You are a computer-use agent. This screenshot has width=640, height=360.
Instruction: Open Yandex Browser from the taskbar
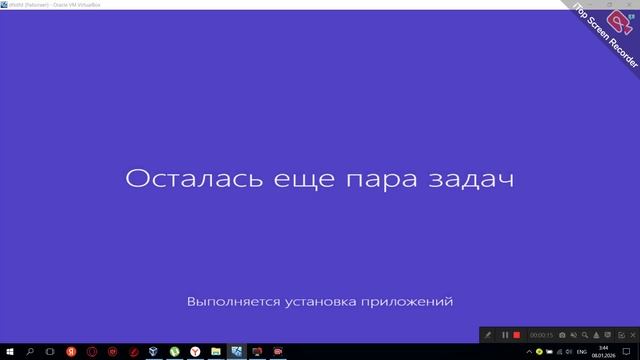click(x=195, y=351)
